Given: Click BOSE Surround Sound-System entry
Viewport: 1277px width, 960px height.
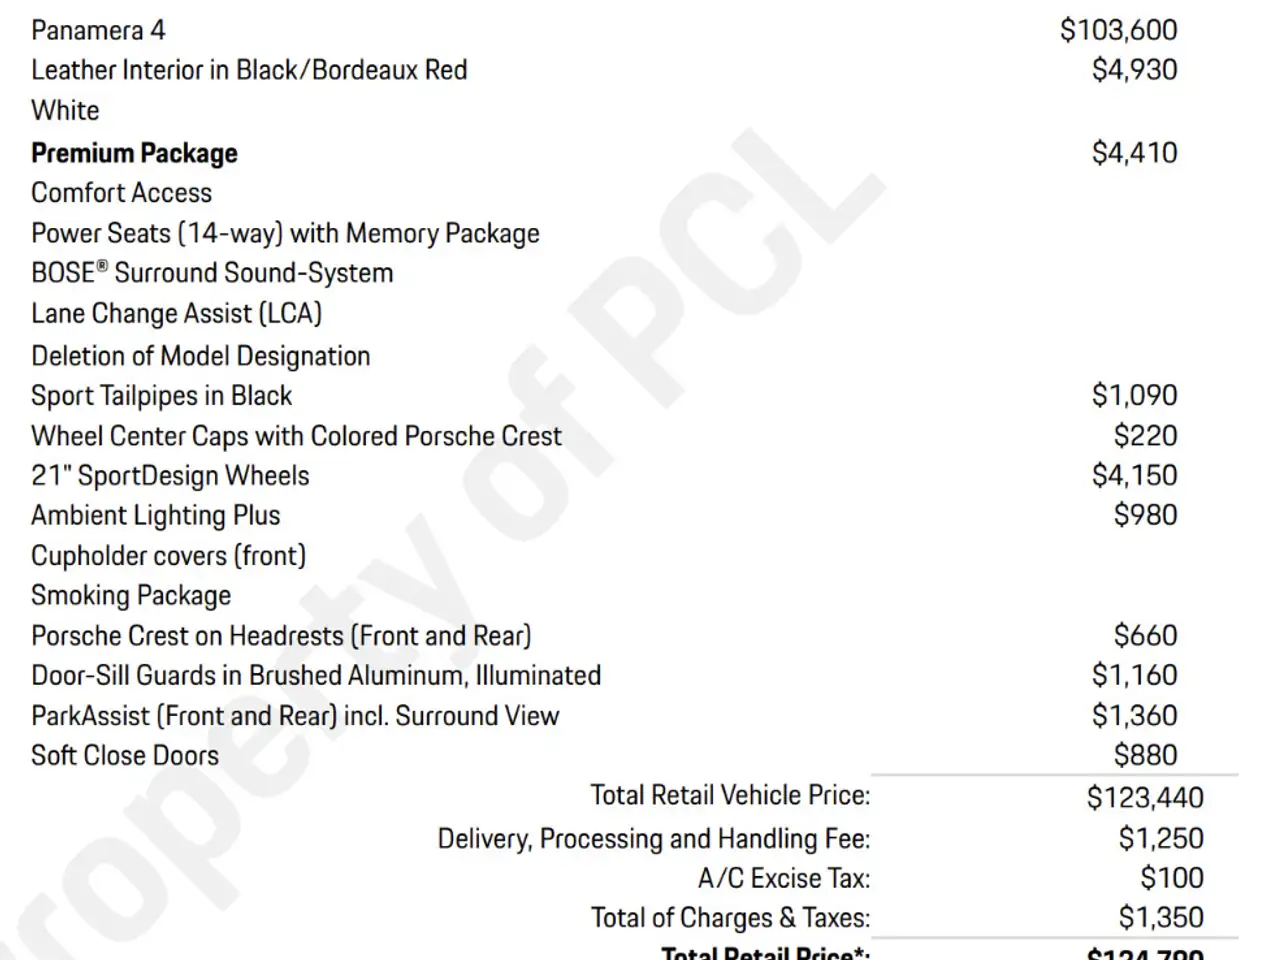Looking at the screenshot, I should pos(212,273).
